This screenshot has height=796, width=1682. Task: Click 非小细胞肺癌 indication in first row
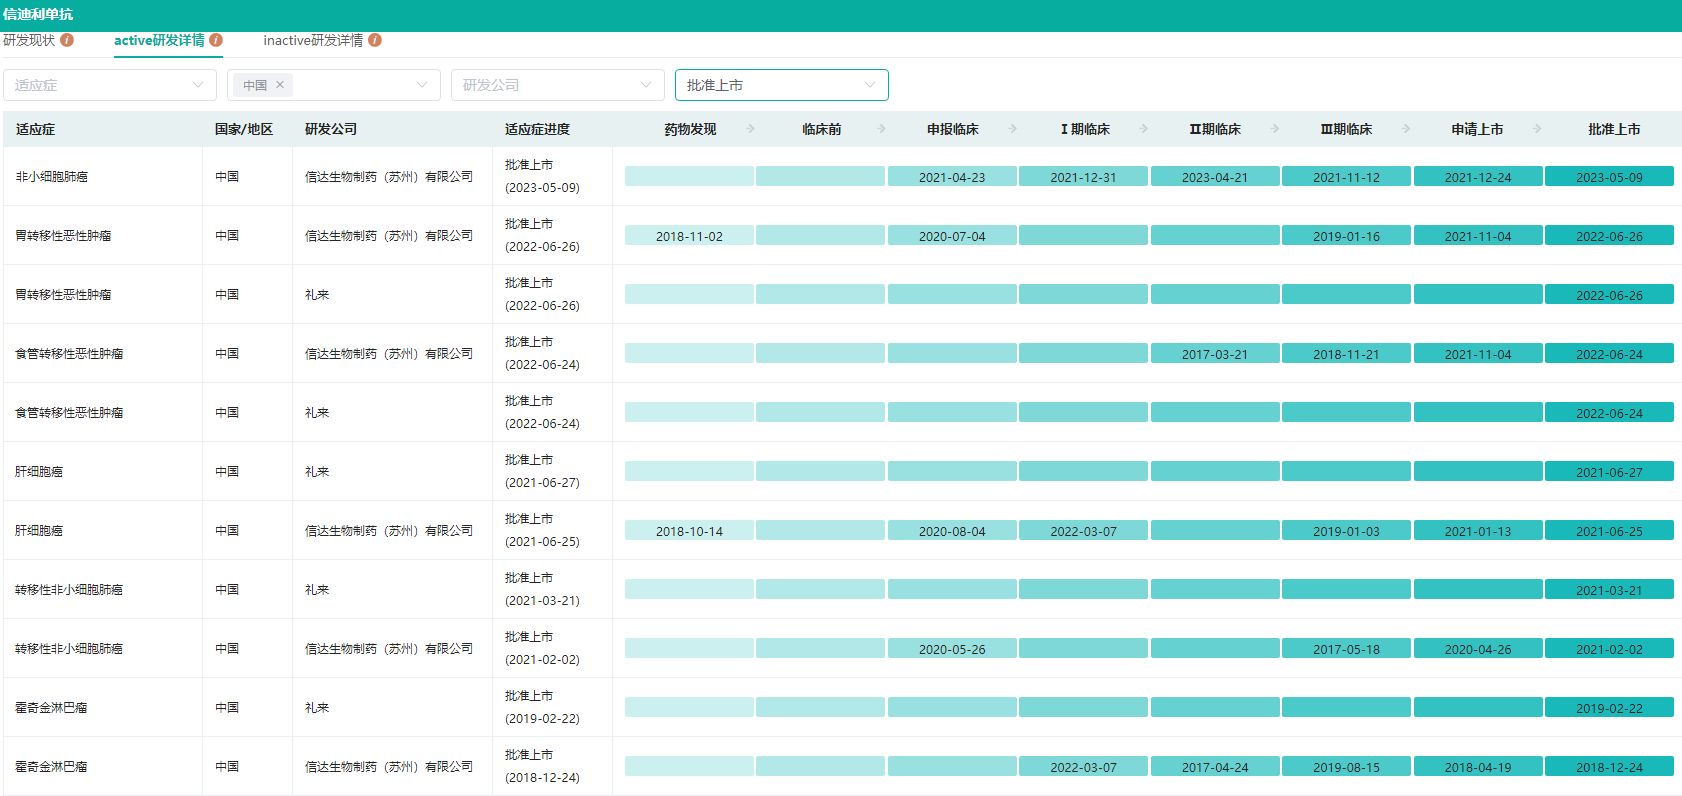52,177
